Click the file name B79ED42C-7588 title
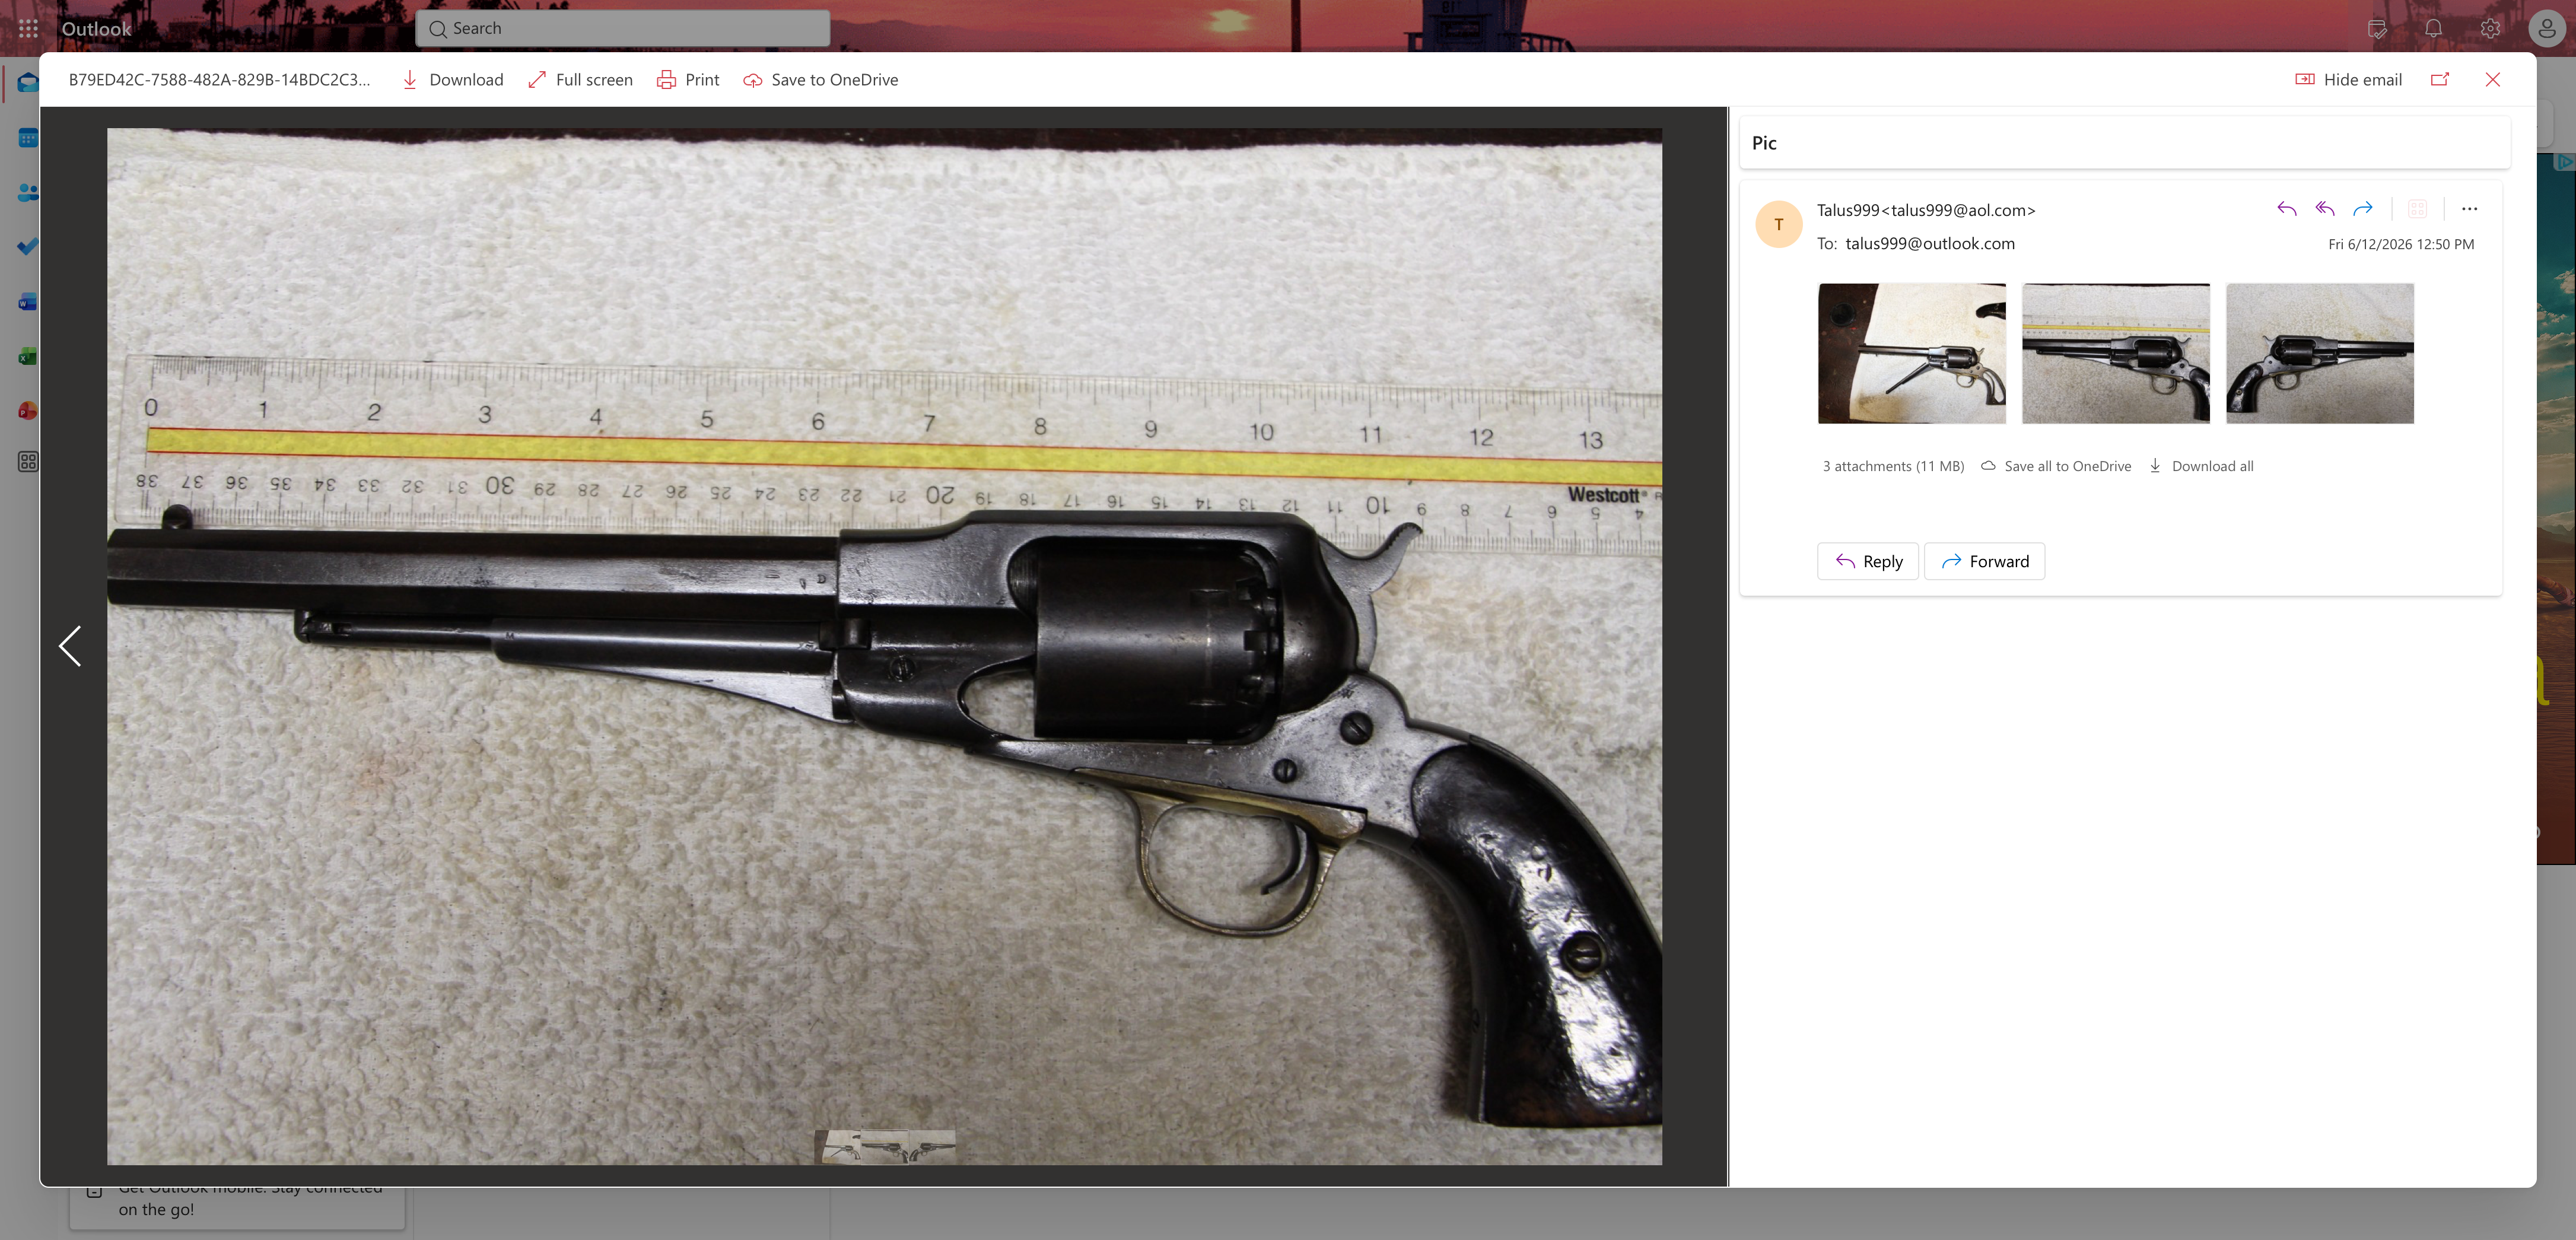 click(219, 80)
